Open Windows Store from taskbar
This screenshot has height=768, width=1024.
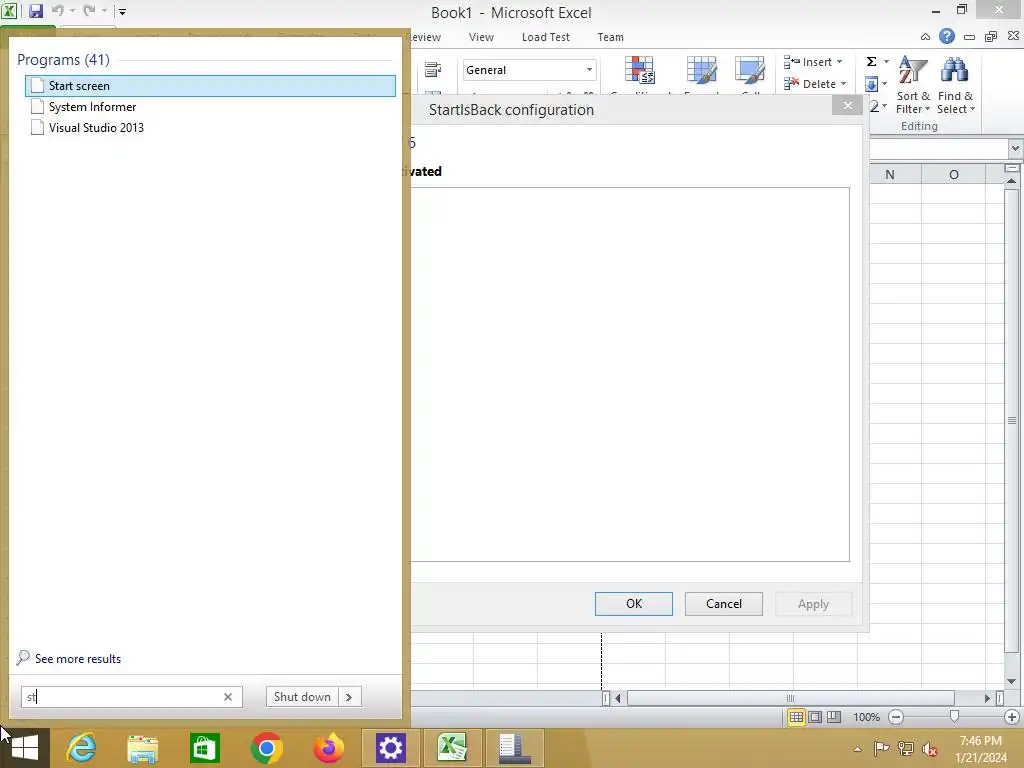tap(204, 748)
